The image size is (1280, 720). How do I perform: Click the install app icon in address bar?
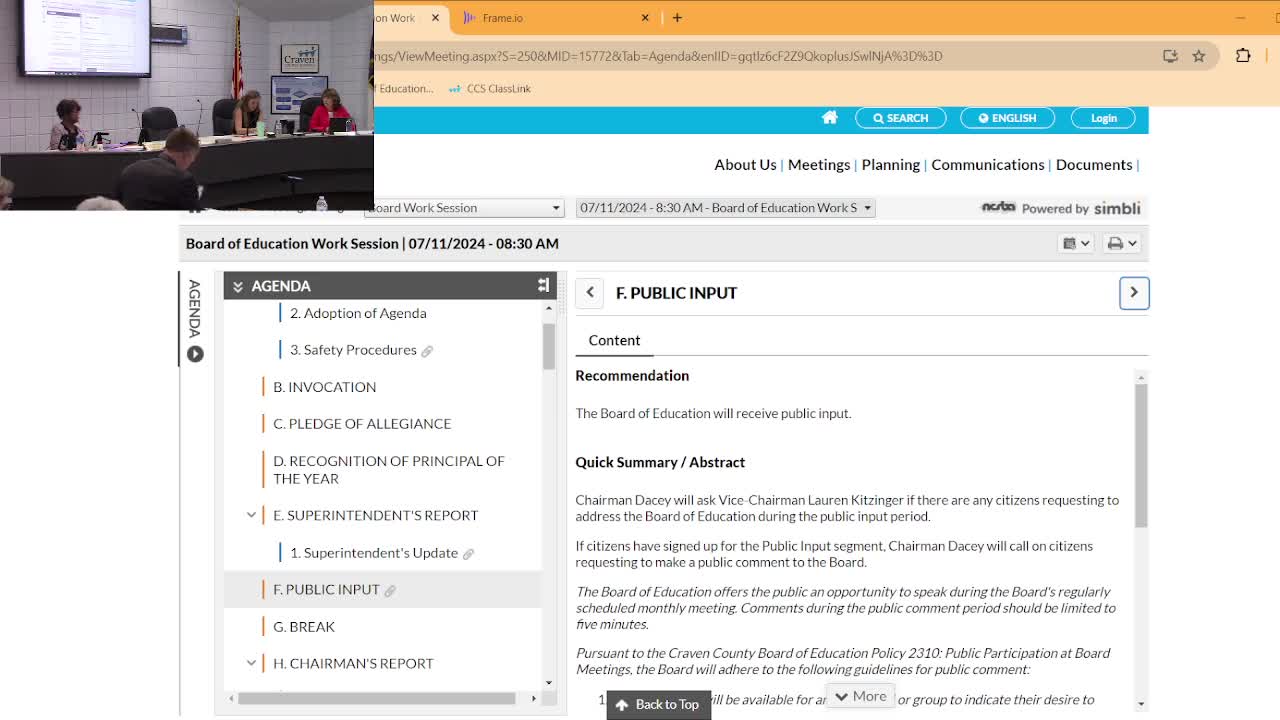click(1170, 56)
